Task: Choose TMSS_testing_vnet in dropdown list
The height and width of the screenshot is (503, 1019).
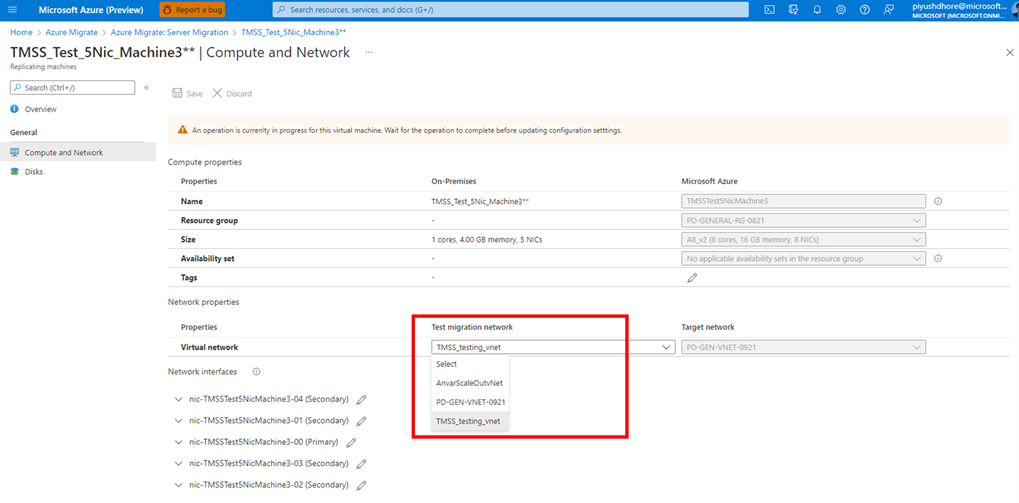Action: coord(471,421)
